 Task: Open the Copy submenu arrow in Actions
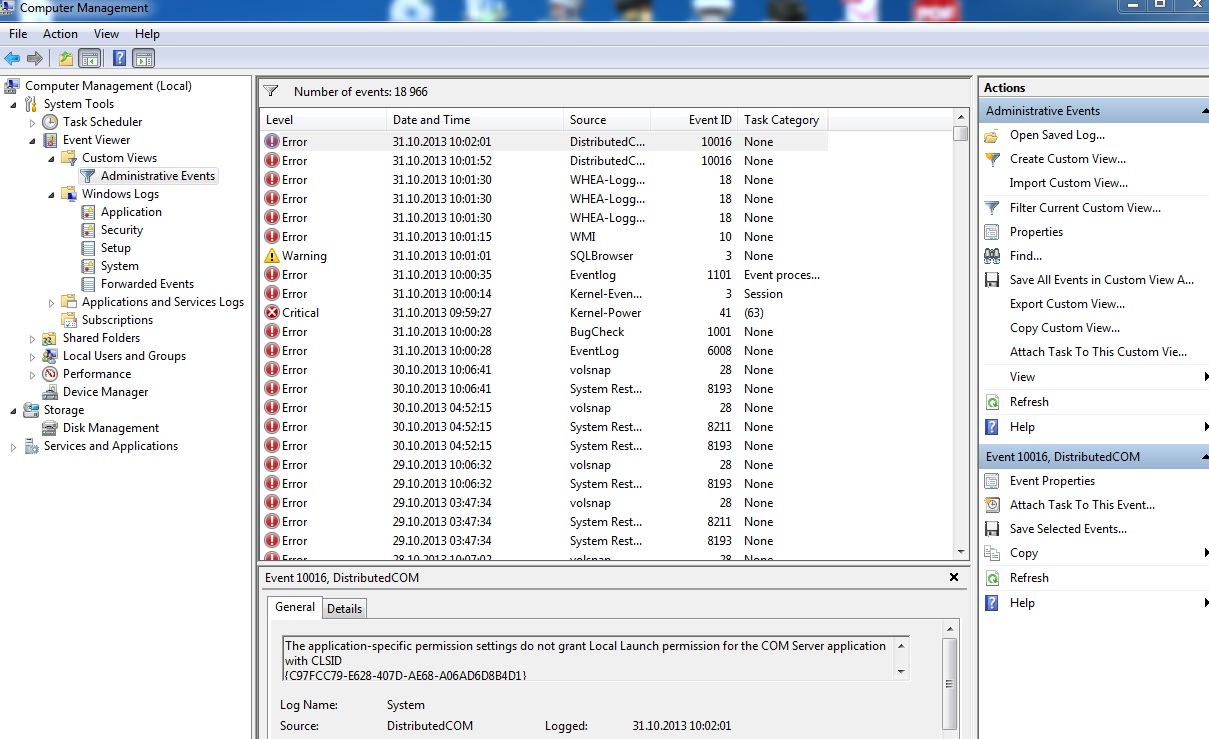tap(1206, 553)
